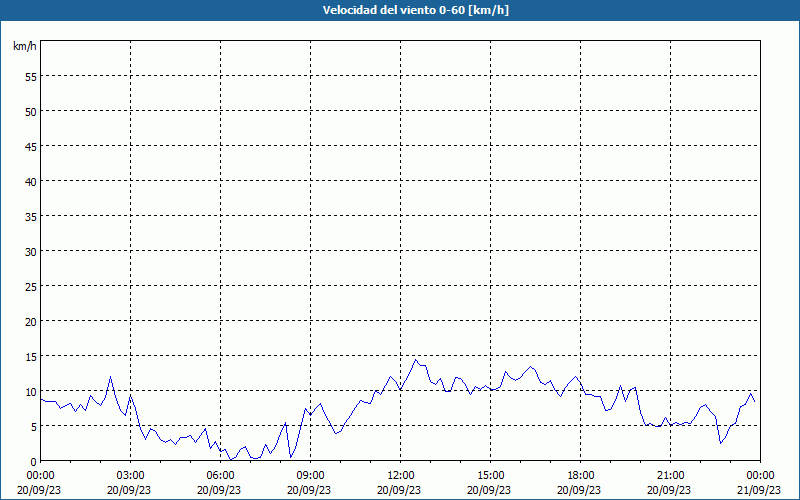Click the y-axis label 25
This screenshot has height=500, width=800.
click(31, 287)
